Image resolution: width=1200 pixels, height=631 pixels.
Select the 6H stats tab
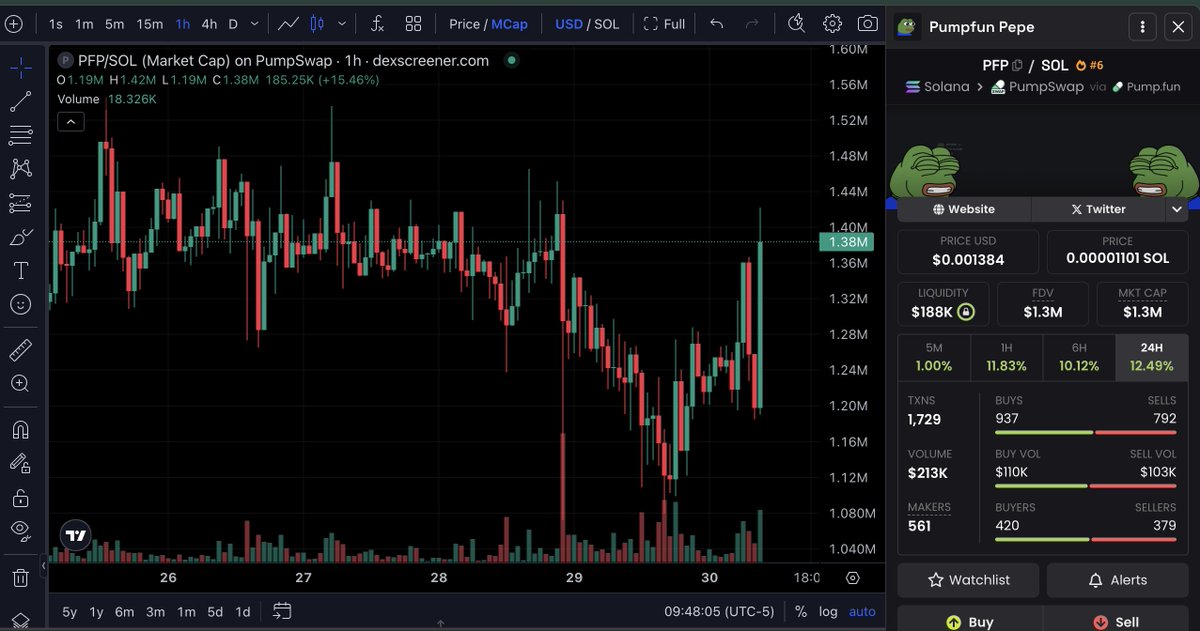pos(1079,357)
